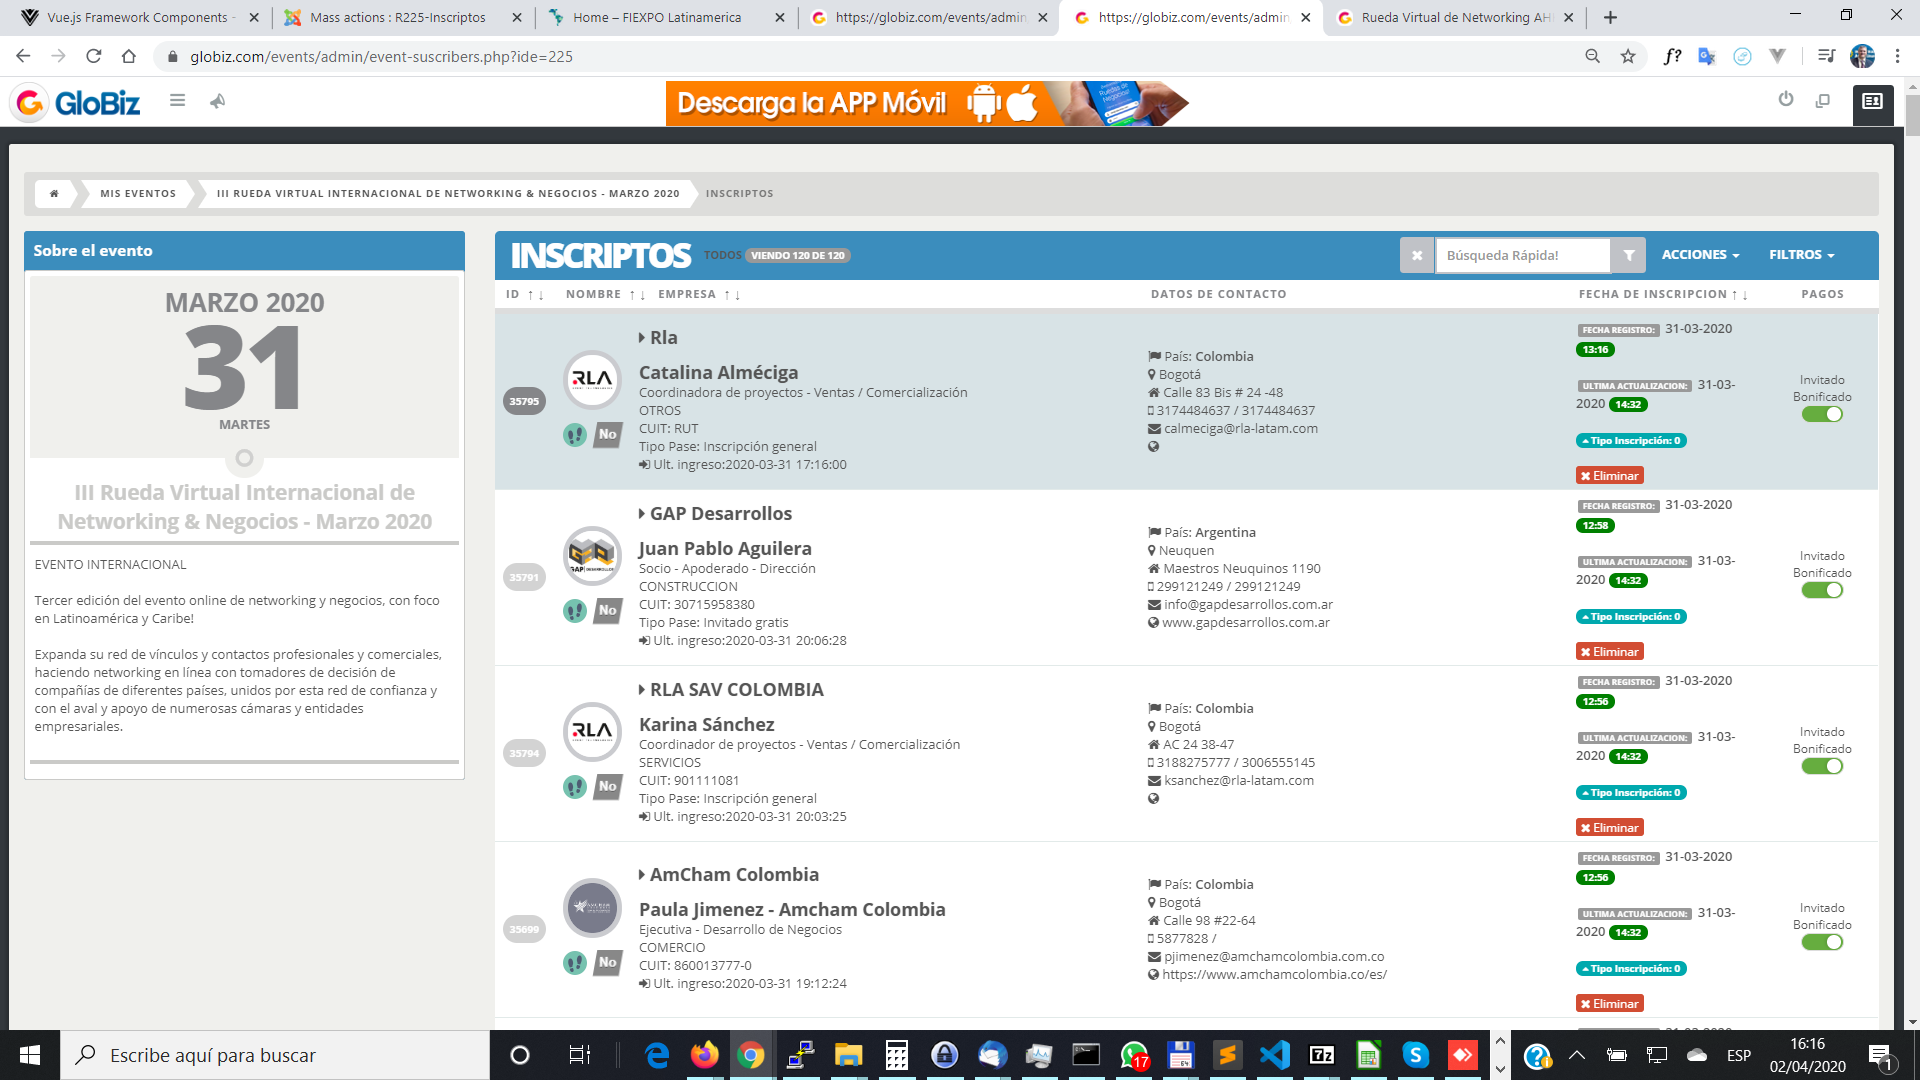The height and width of the screenshot is (1080, 1920).
Task: Click the power logout icon
Action: [1786, 99]
